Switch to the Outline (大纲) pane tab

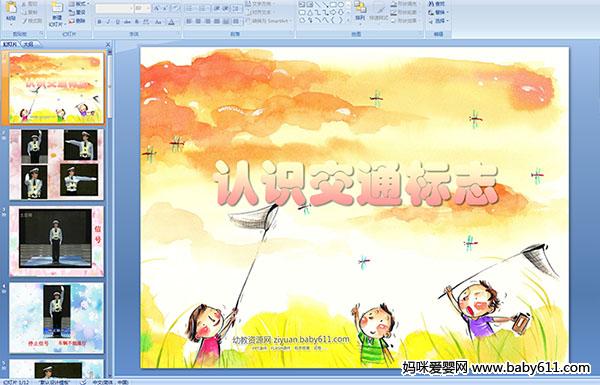(28, 44)
